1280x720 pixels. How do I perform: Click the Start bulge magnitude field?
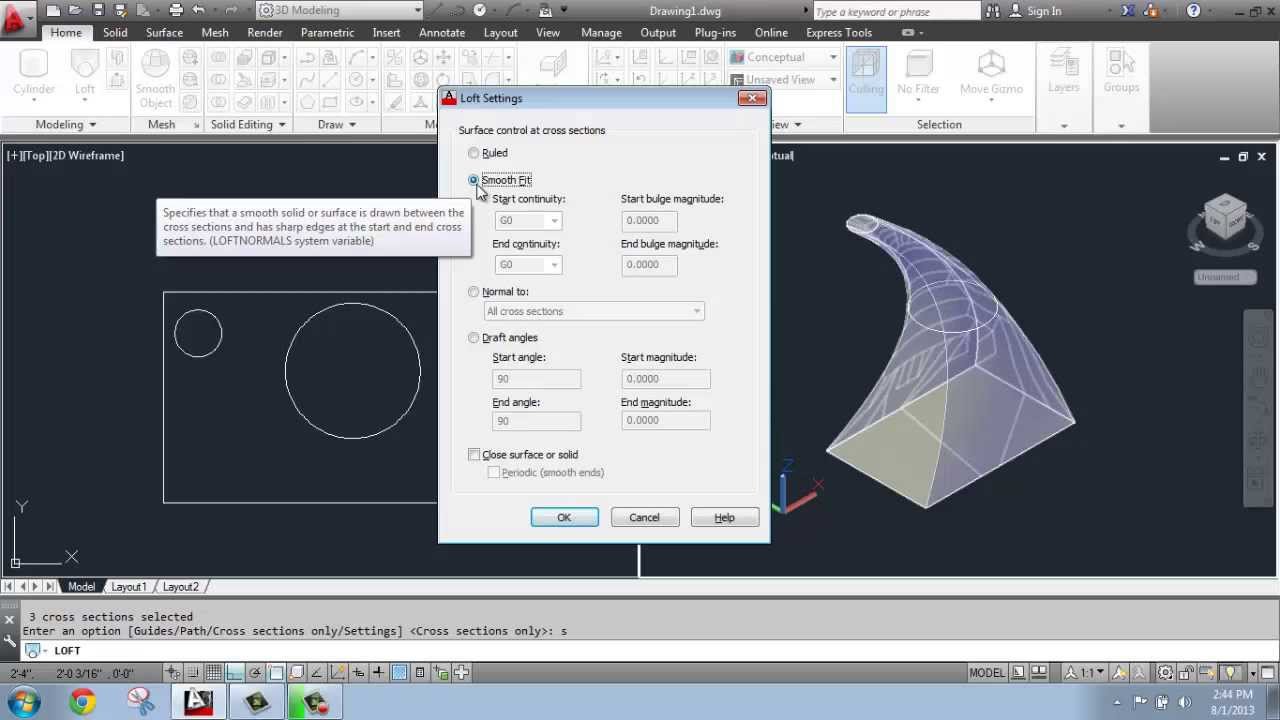pos(649,220)
